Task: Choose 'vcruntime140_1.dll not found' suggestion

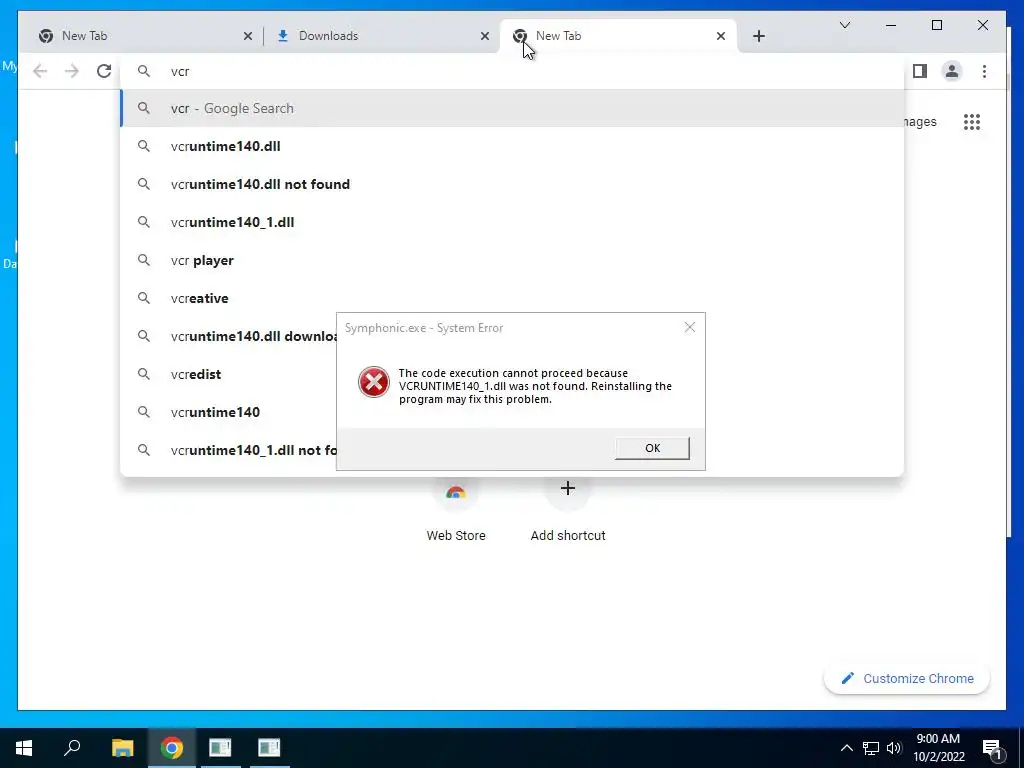Action: tap(229, 450)
